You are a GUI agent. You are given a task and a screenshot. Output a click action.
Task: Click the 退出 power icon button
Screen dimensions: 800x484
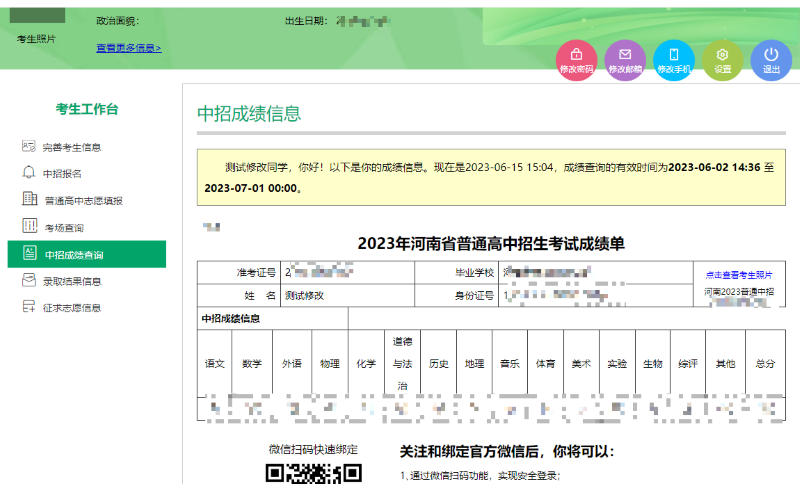tap(771, 61)
